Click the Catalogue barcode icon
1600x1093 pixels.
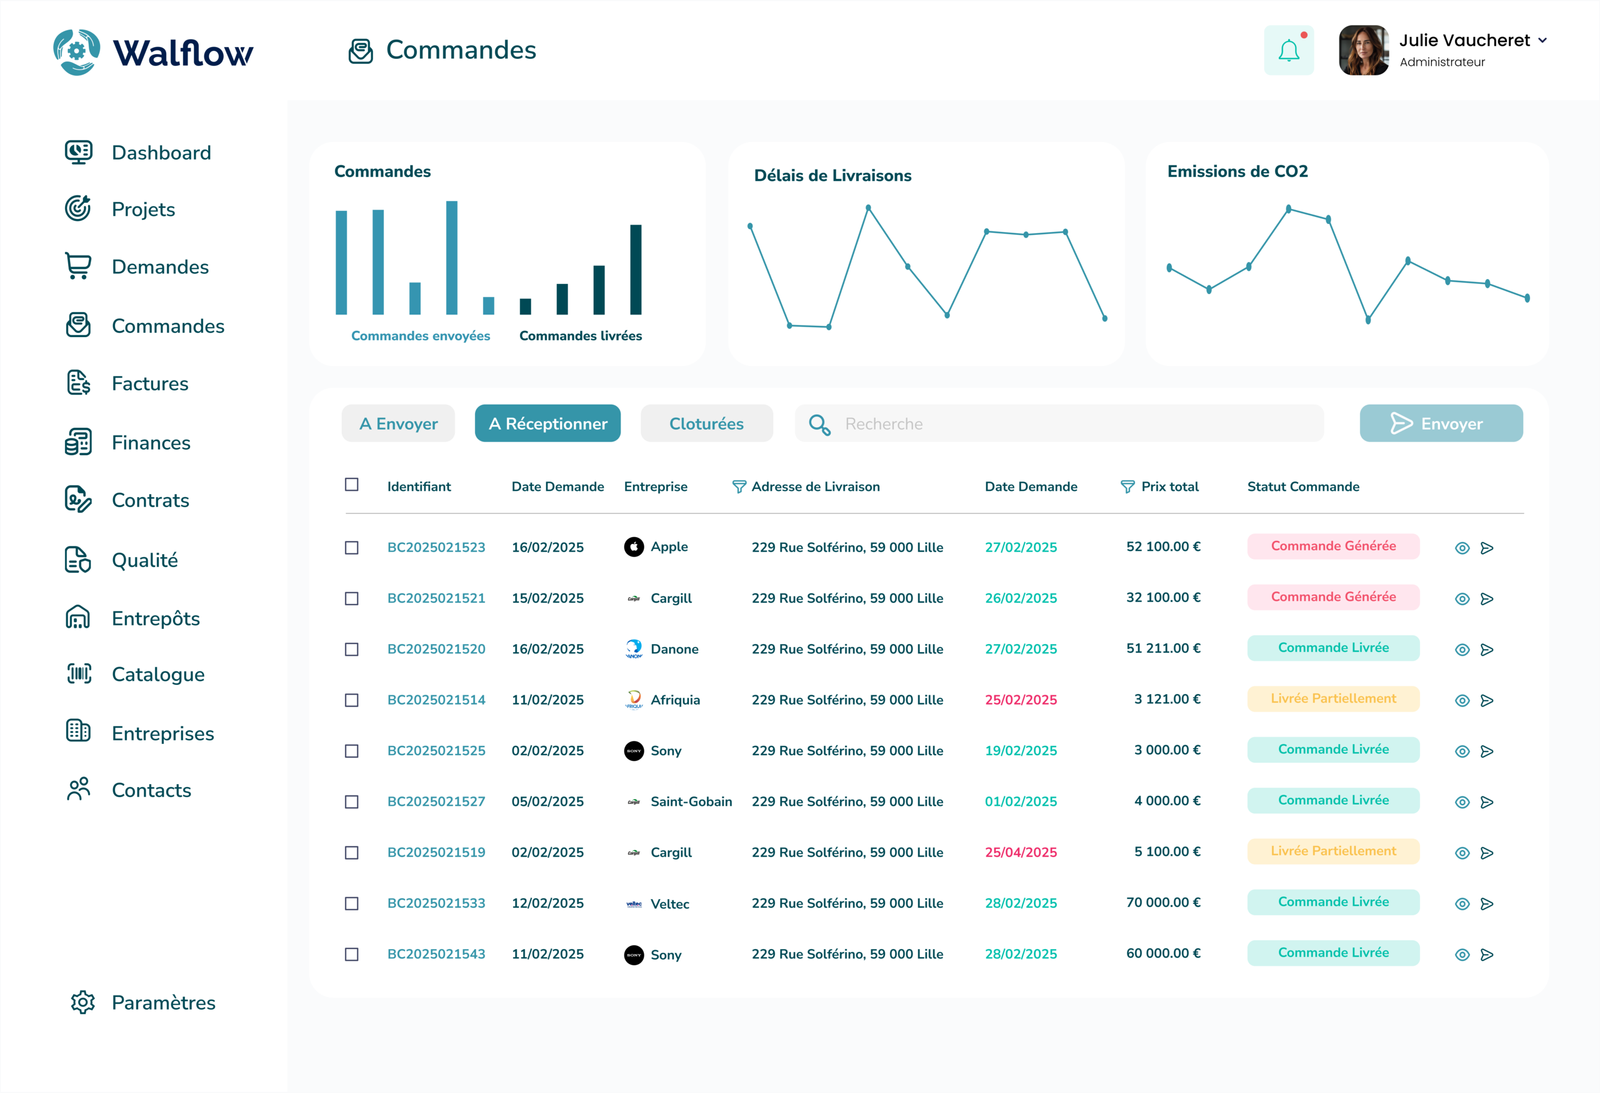coord(78,674)
